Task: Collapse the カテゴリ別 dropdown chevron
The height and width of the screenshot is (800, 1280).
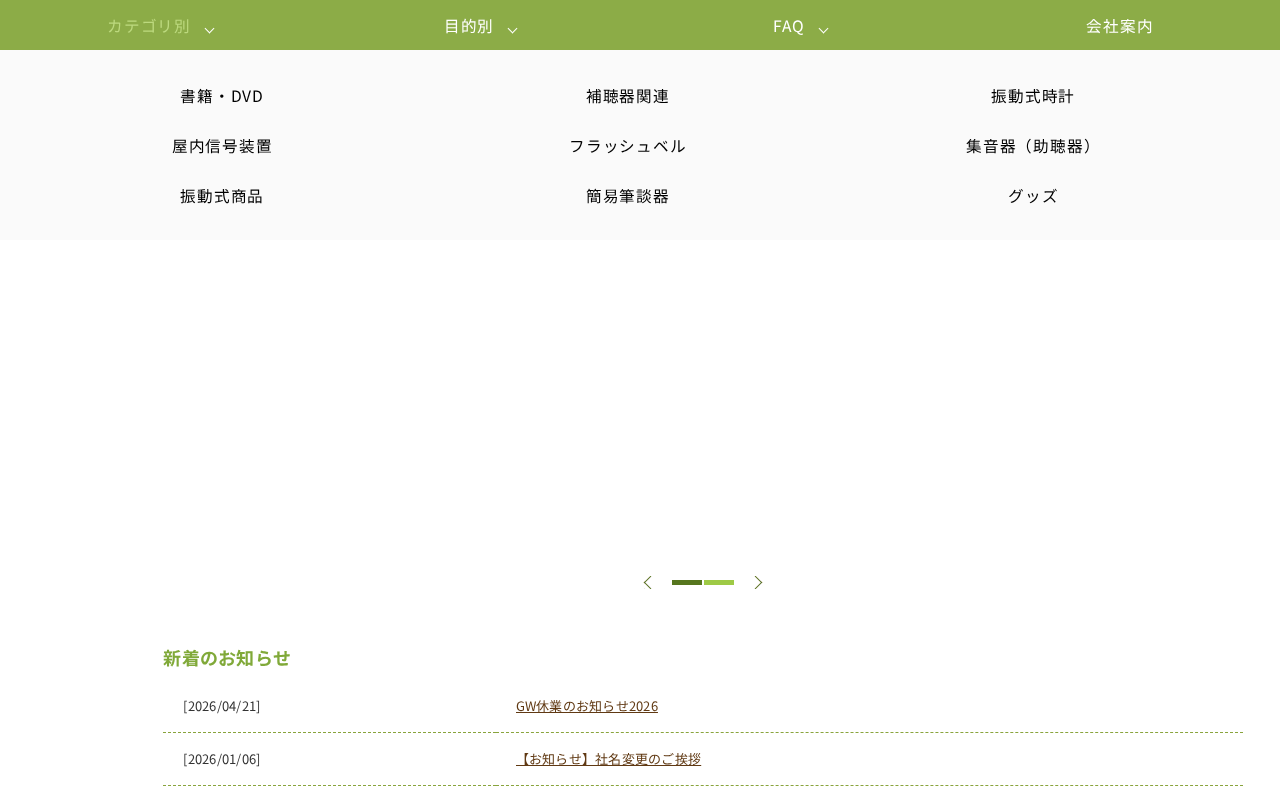Action: [209, 30]
